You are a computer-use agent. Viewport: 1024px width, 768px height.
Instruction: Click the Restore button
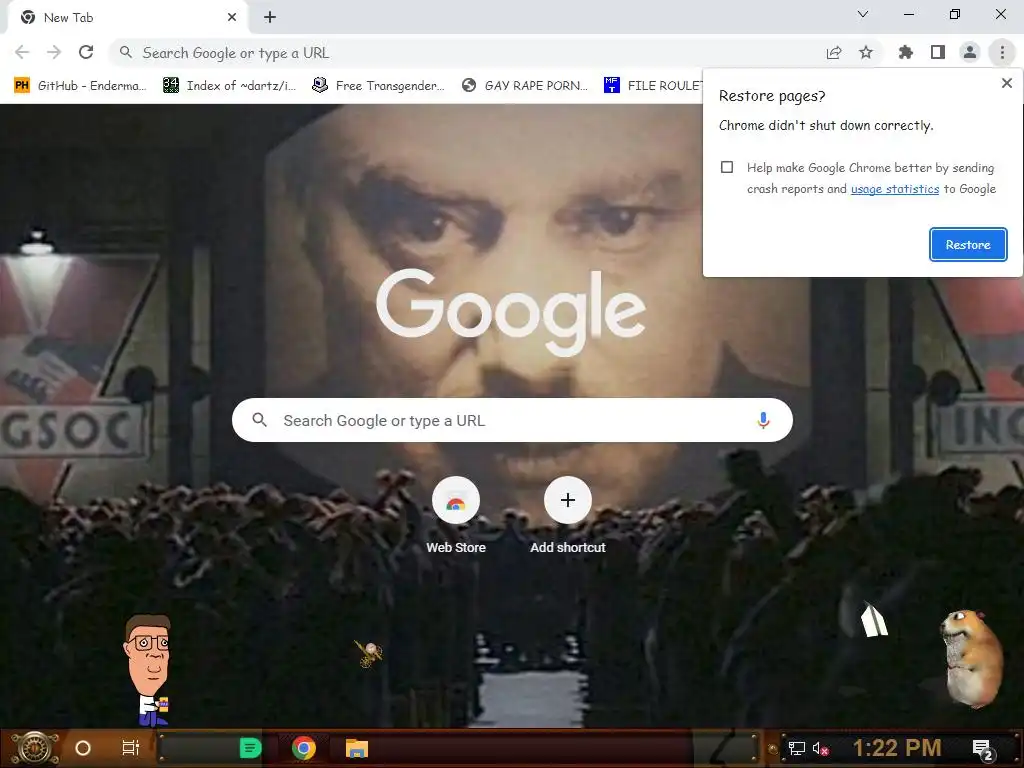coord(968,245)
